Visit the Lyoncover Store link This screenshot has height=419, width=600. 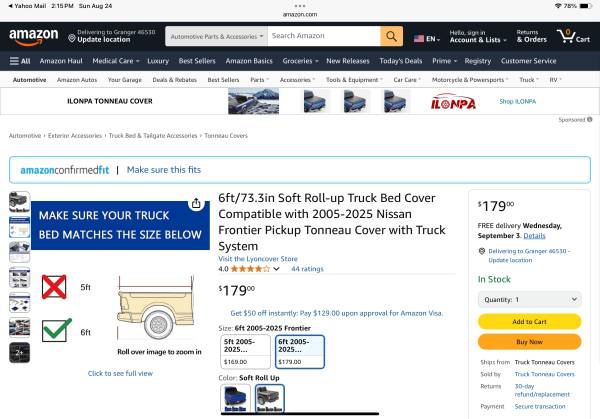(258, 258)
